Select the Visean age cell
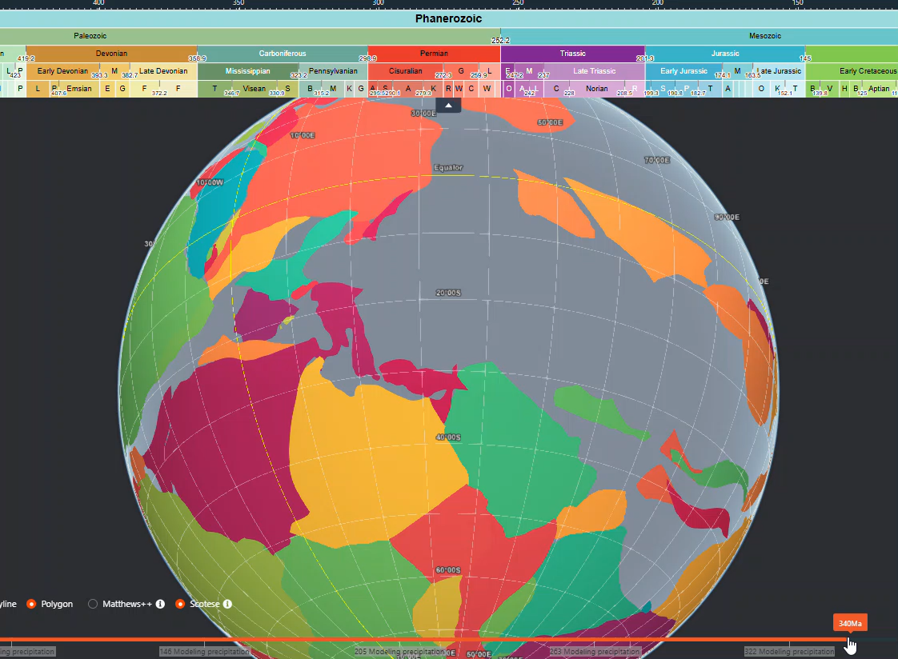The height and width of the screenshot is (659, 898). [254, 89]
